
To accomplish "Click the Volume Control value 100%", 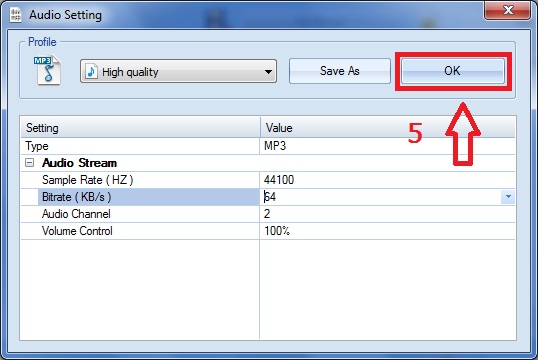I will coord(277,231).
